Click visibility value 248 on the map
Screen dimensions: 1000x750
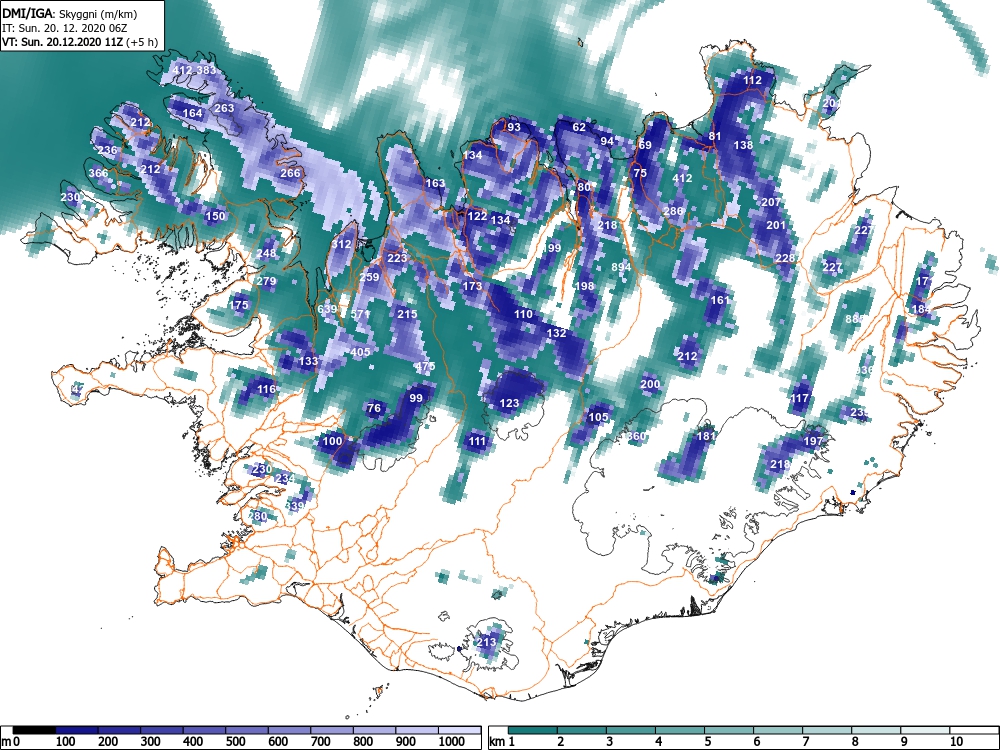click(x=266, y=253)
